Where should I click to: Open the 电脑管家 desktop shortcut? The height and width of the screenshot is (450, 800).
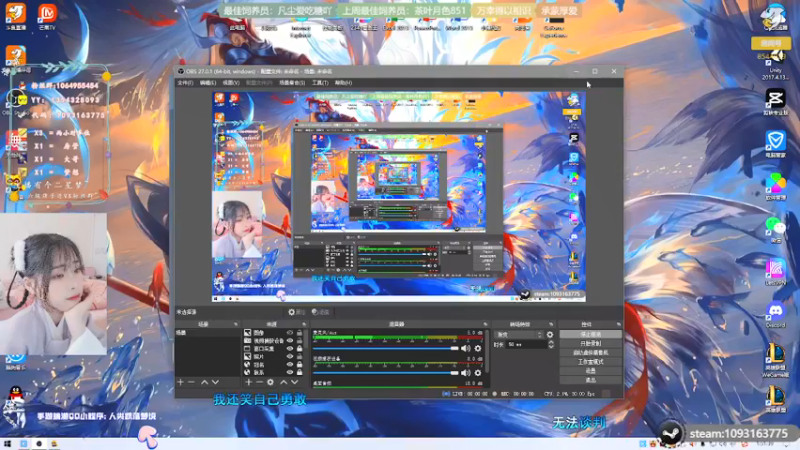[x=775, y=144]
